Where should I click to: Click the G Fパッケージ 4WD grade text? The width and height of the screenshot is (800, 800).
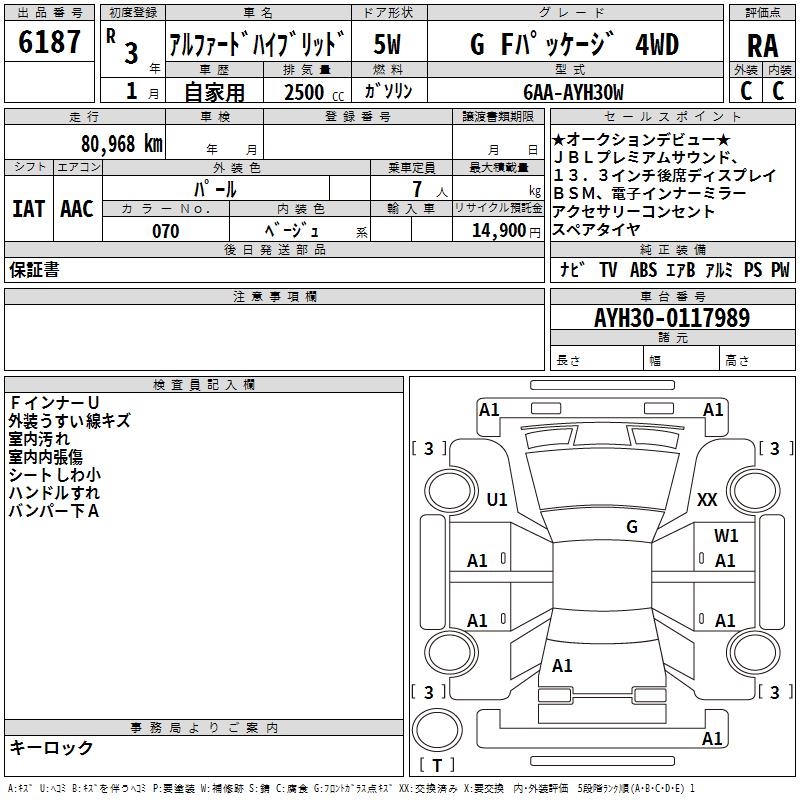(x=574, y=44)
